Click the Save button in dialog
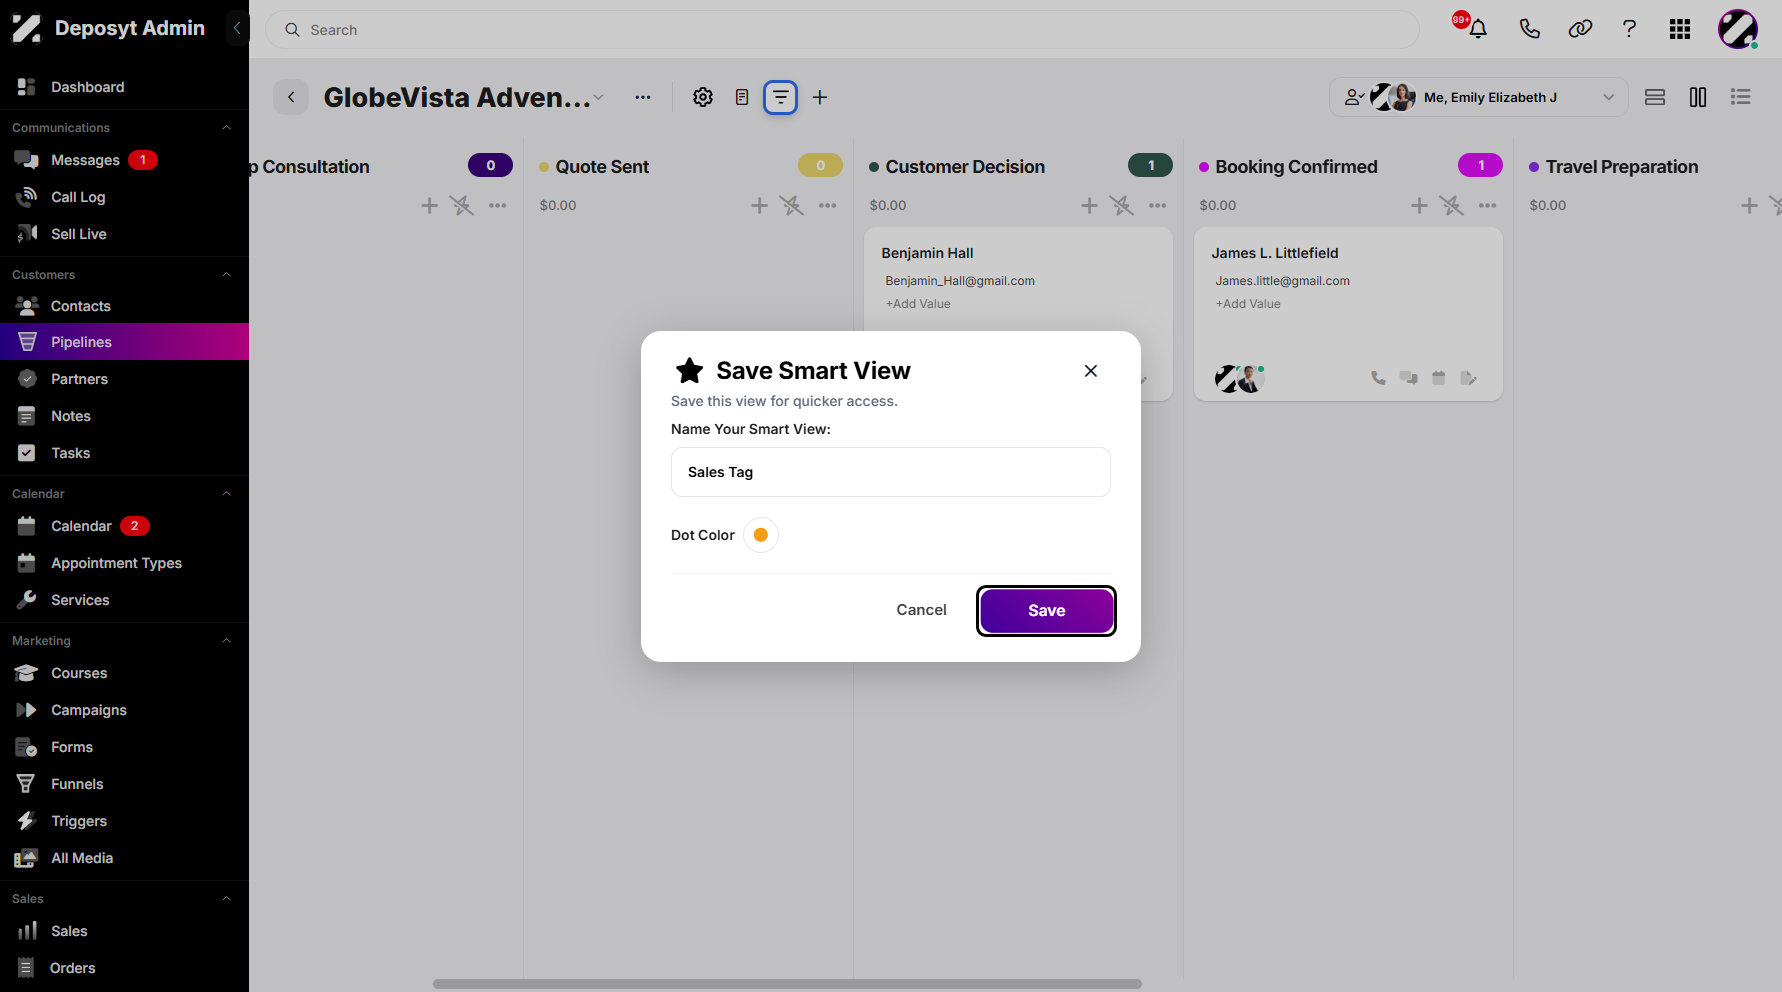This screenshot has width=1782, height=992. (1046, 611)
